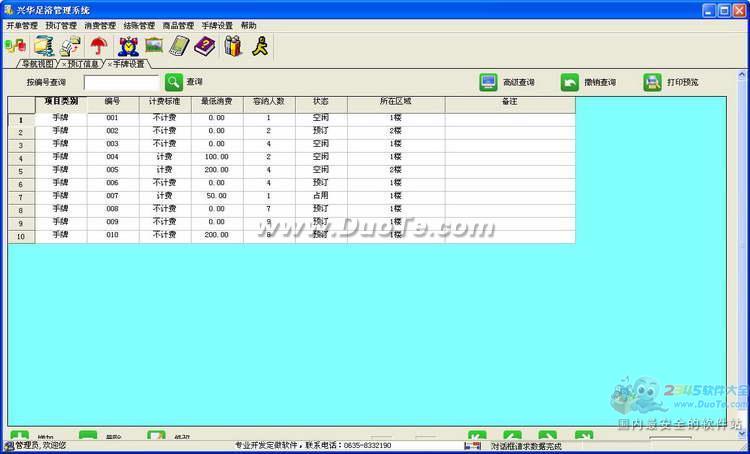Click the 容纳人数 column header
The height and width of the screenshot is (454, 750).
tap(269, 104)
